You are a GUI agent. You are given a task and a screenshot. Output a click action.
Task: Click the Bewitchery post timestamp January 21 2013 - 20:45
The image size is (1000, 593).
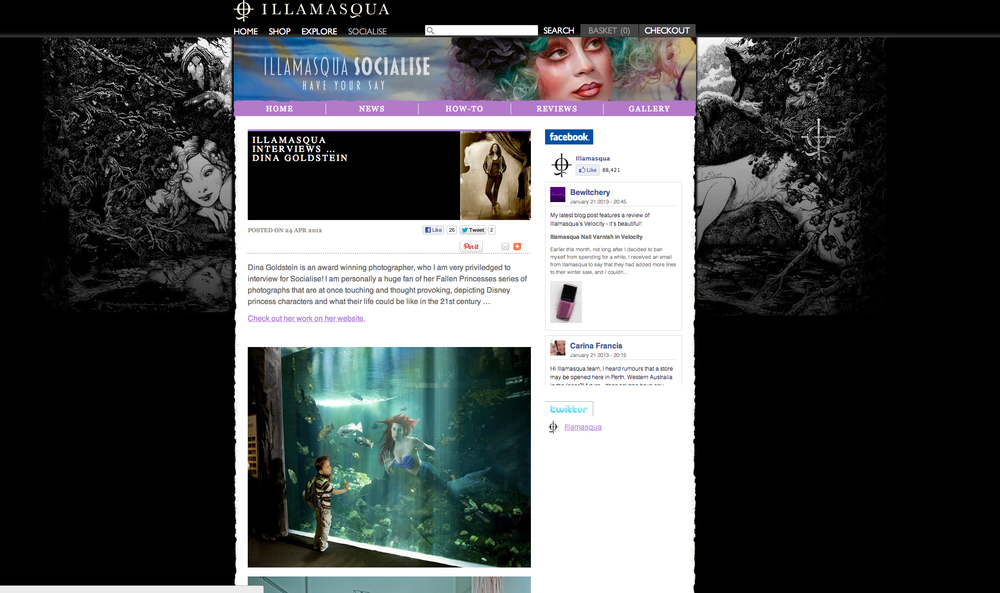click(598, 201)
